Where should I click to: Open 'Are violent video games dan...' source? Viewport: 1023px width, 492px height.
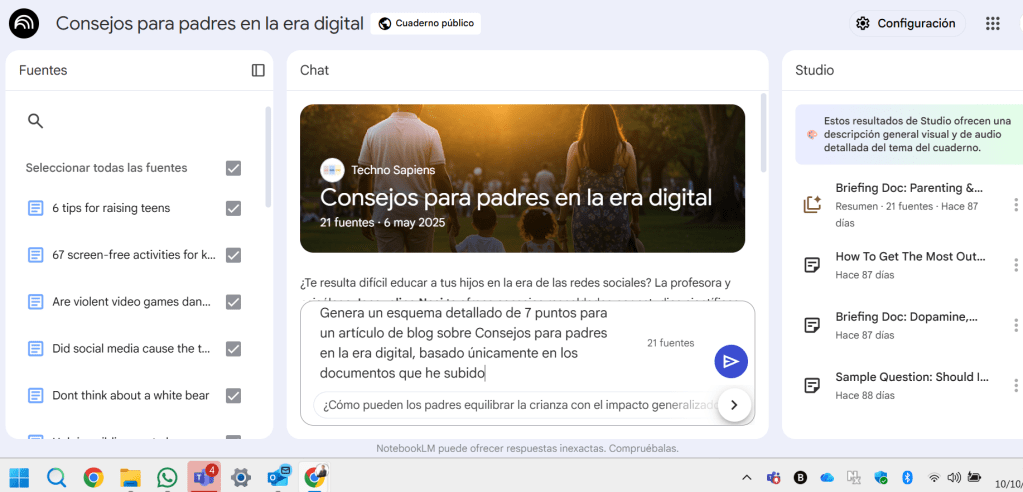[133, 302]
